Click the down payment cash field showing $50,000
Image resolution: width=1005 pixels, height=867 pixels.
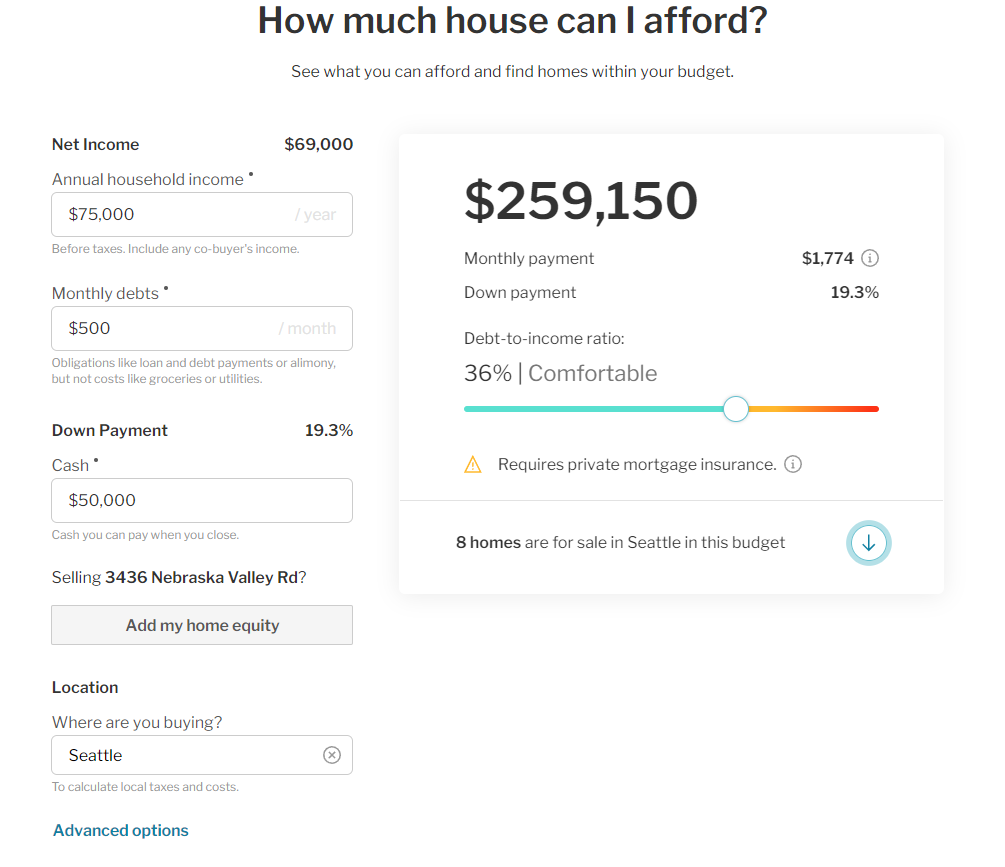201,500
